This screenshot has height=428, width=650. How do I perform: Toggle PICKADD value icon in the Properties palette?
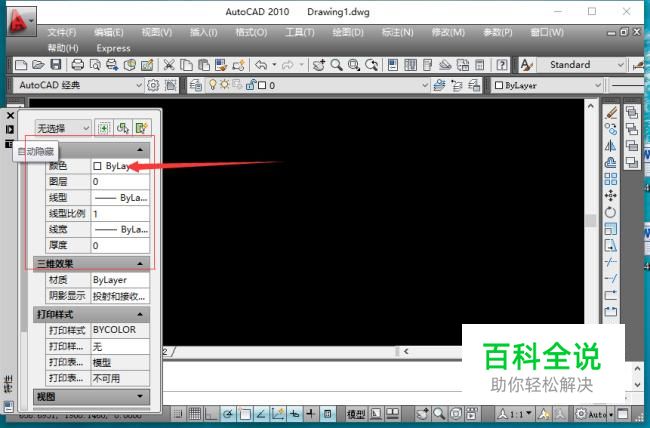pos(104,128)
